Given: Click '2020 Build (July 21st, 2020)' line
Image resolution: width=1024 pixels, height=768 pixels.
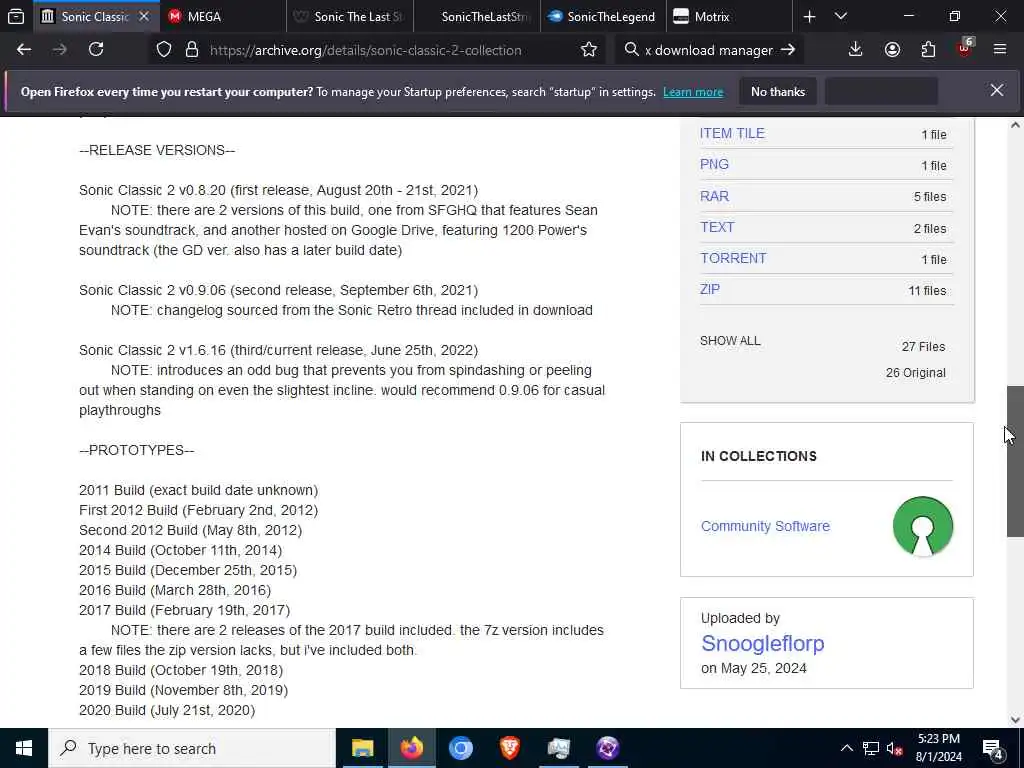Looking at the screenshot, I should pyautogui.click(x=167, y=710).
